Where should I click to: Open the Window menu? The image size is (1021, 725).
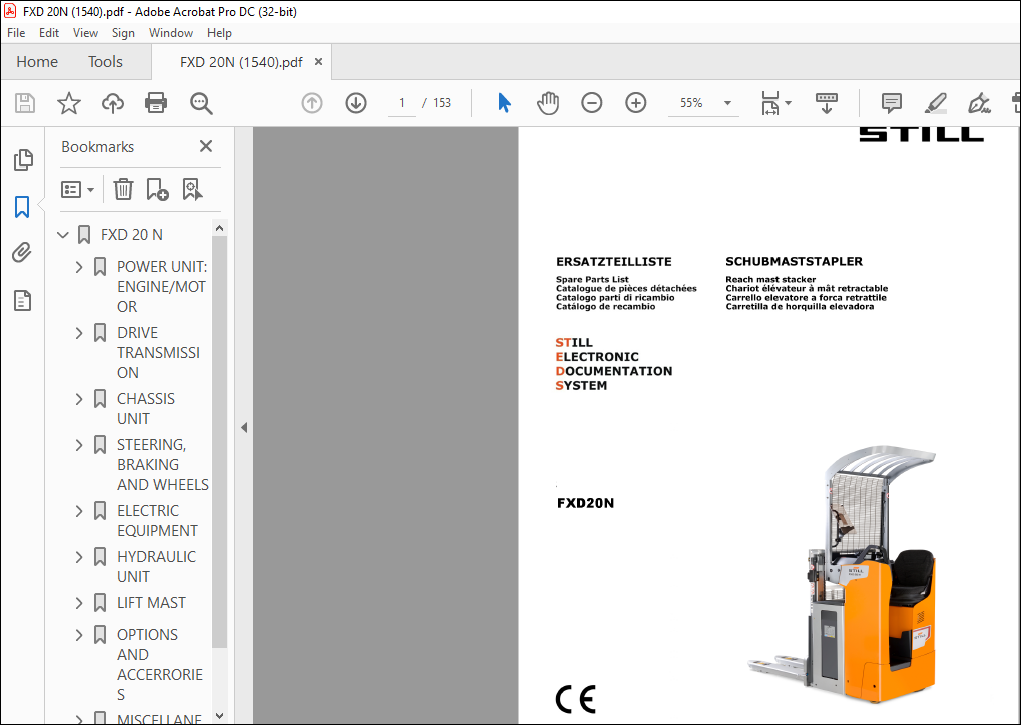point(171,33)
